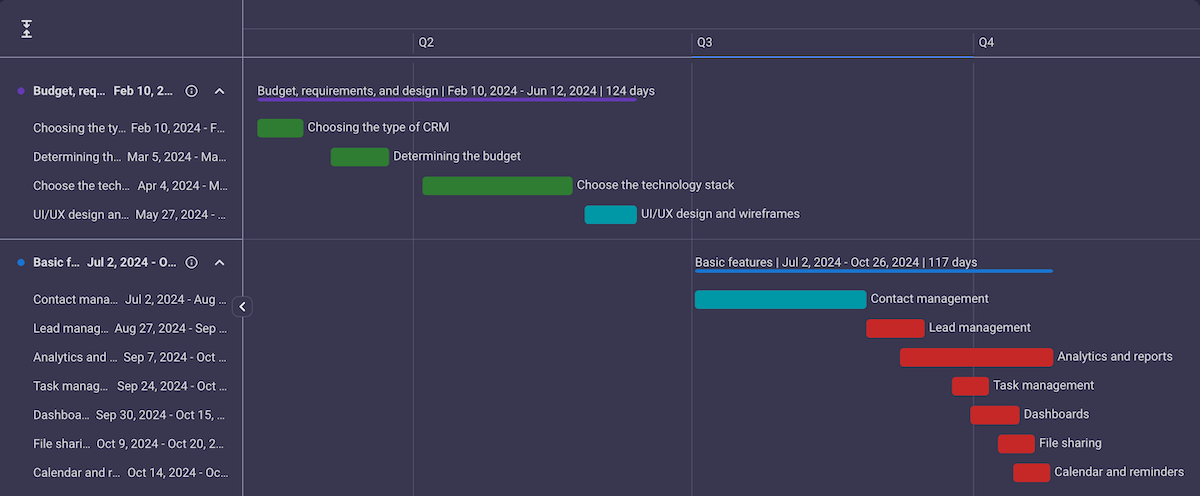The height and width of the screenshot is (496, 1200).
Task: Collapse the Budget, requirements, and design group
Action: [x=220, y=91]
